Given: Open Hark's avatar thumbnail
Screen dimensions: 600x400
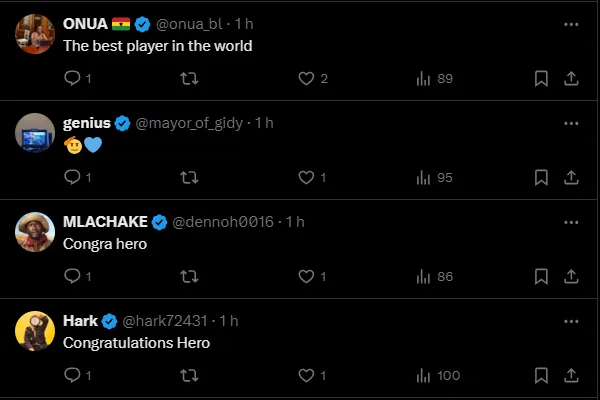Looking at the screenshot, I should [x=35, y=331].
